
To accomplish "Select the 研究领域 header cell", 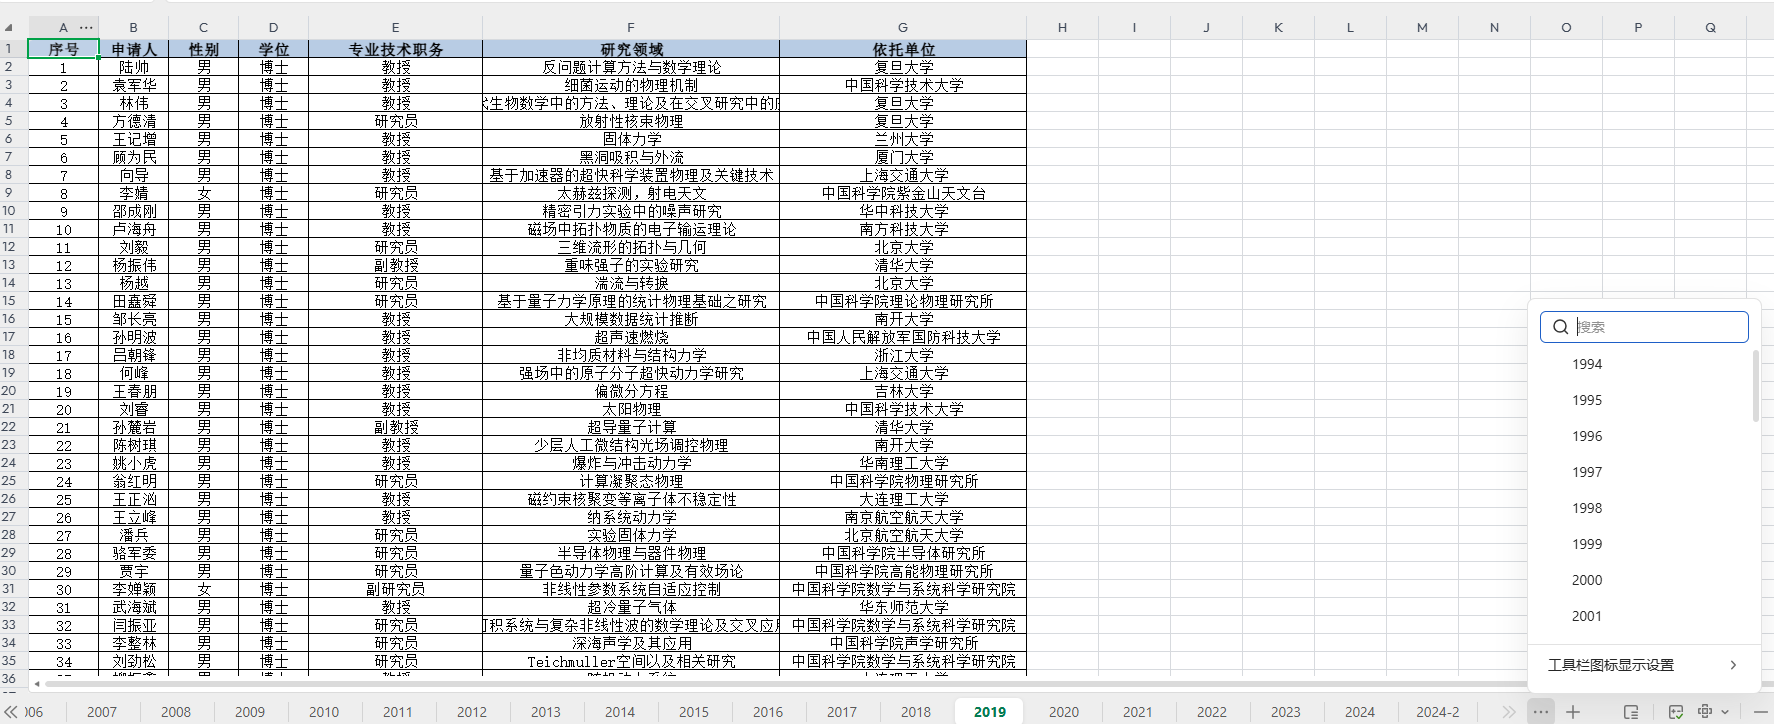I will coord(631,49).
